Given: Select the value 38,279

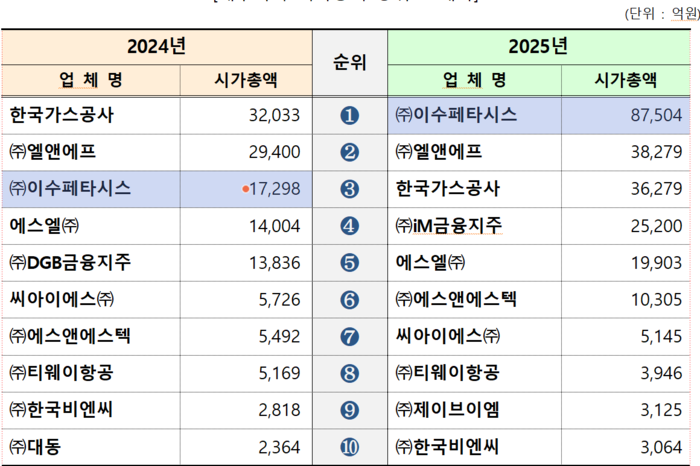Looking at the screenshot, I should click(656, 152).
